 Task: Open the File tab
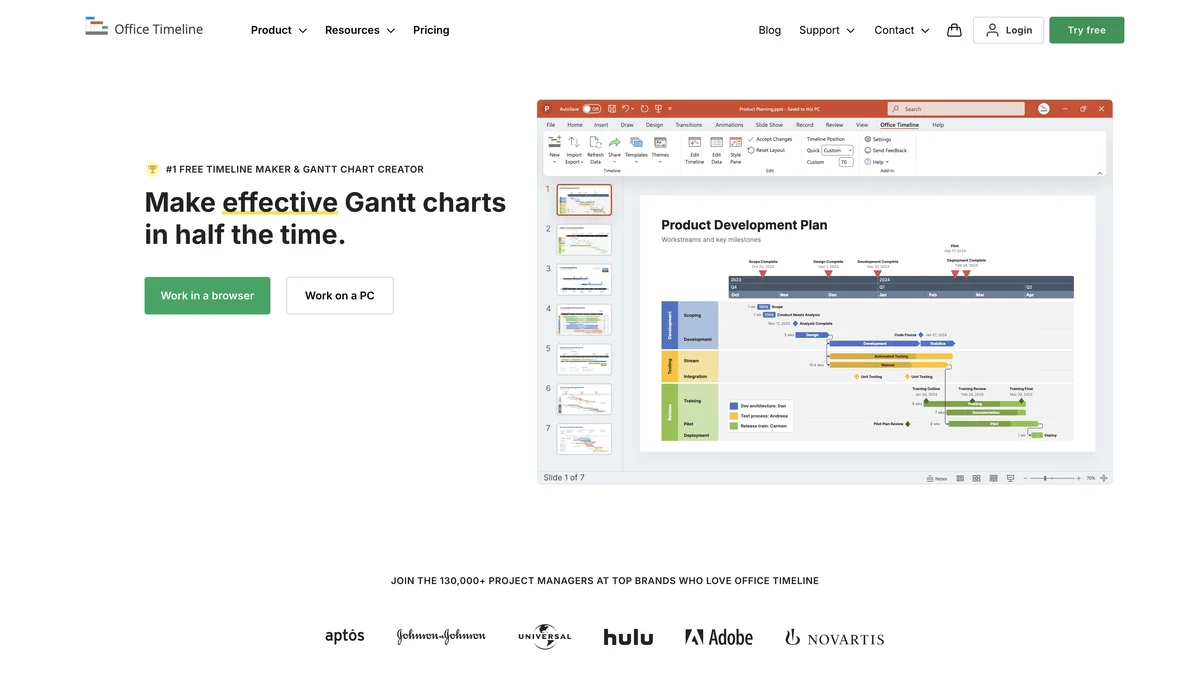(551, 125)
